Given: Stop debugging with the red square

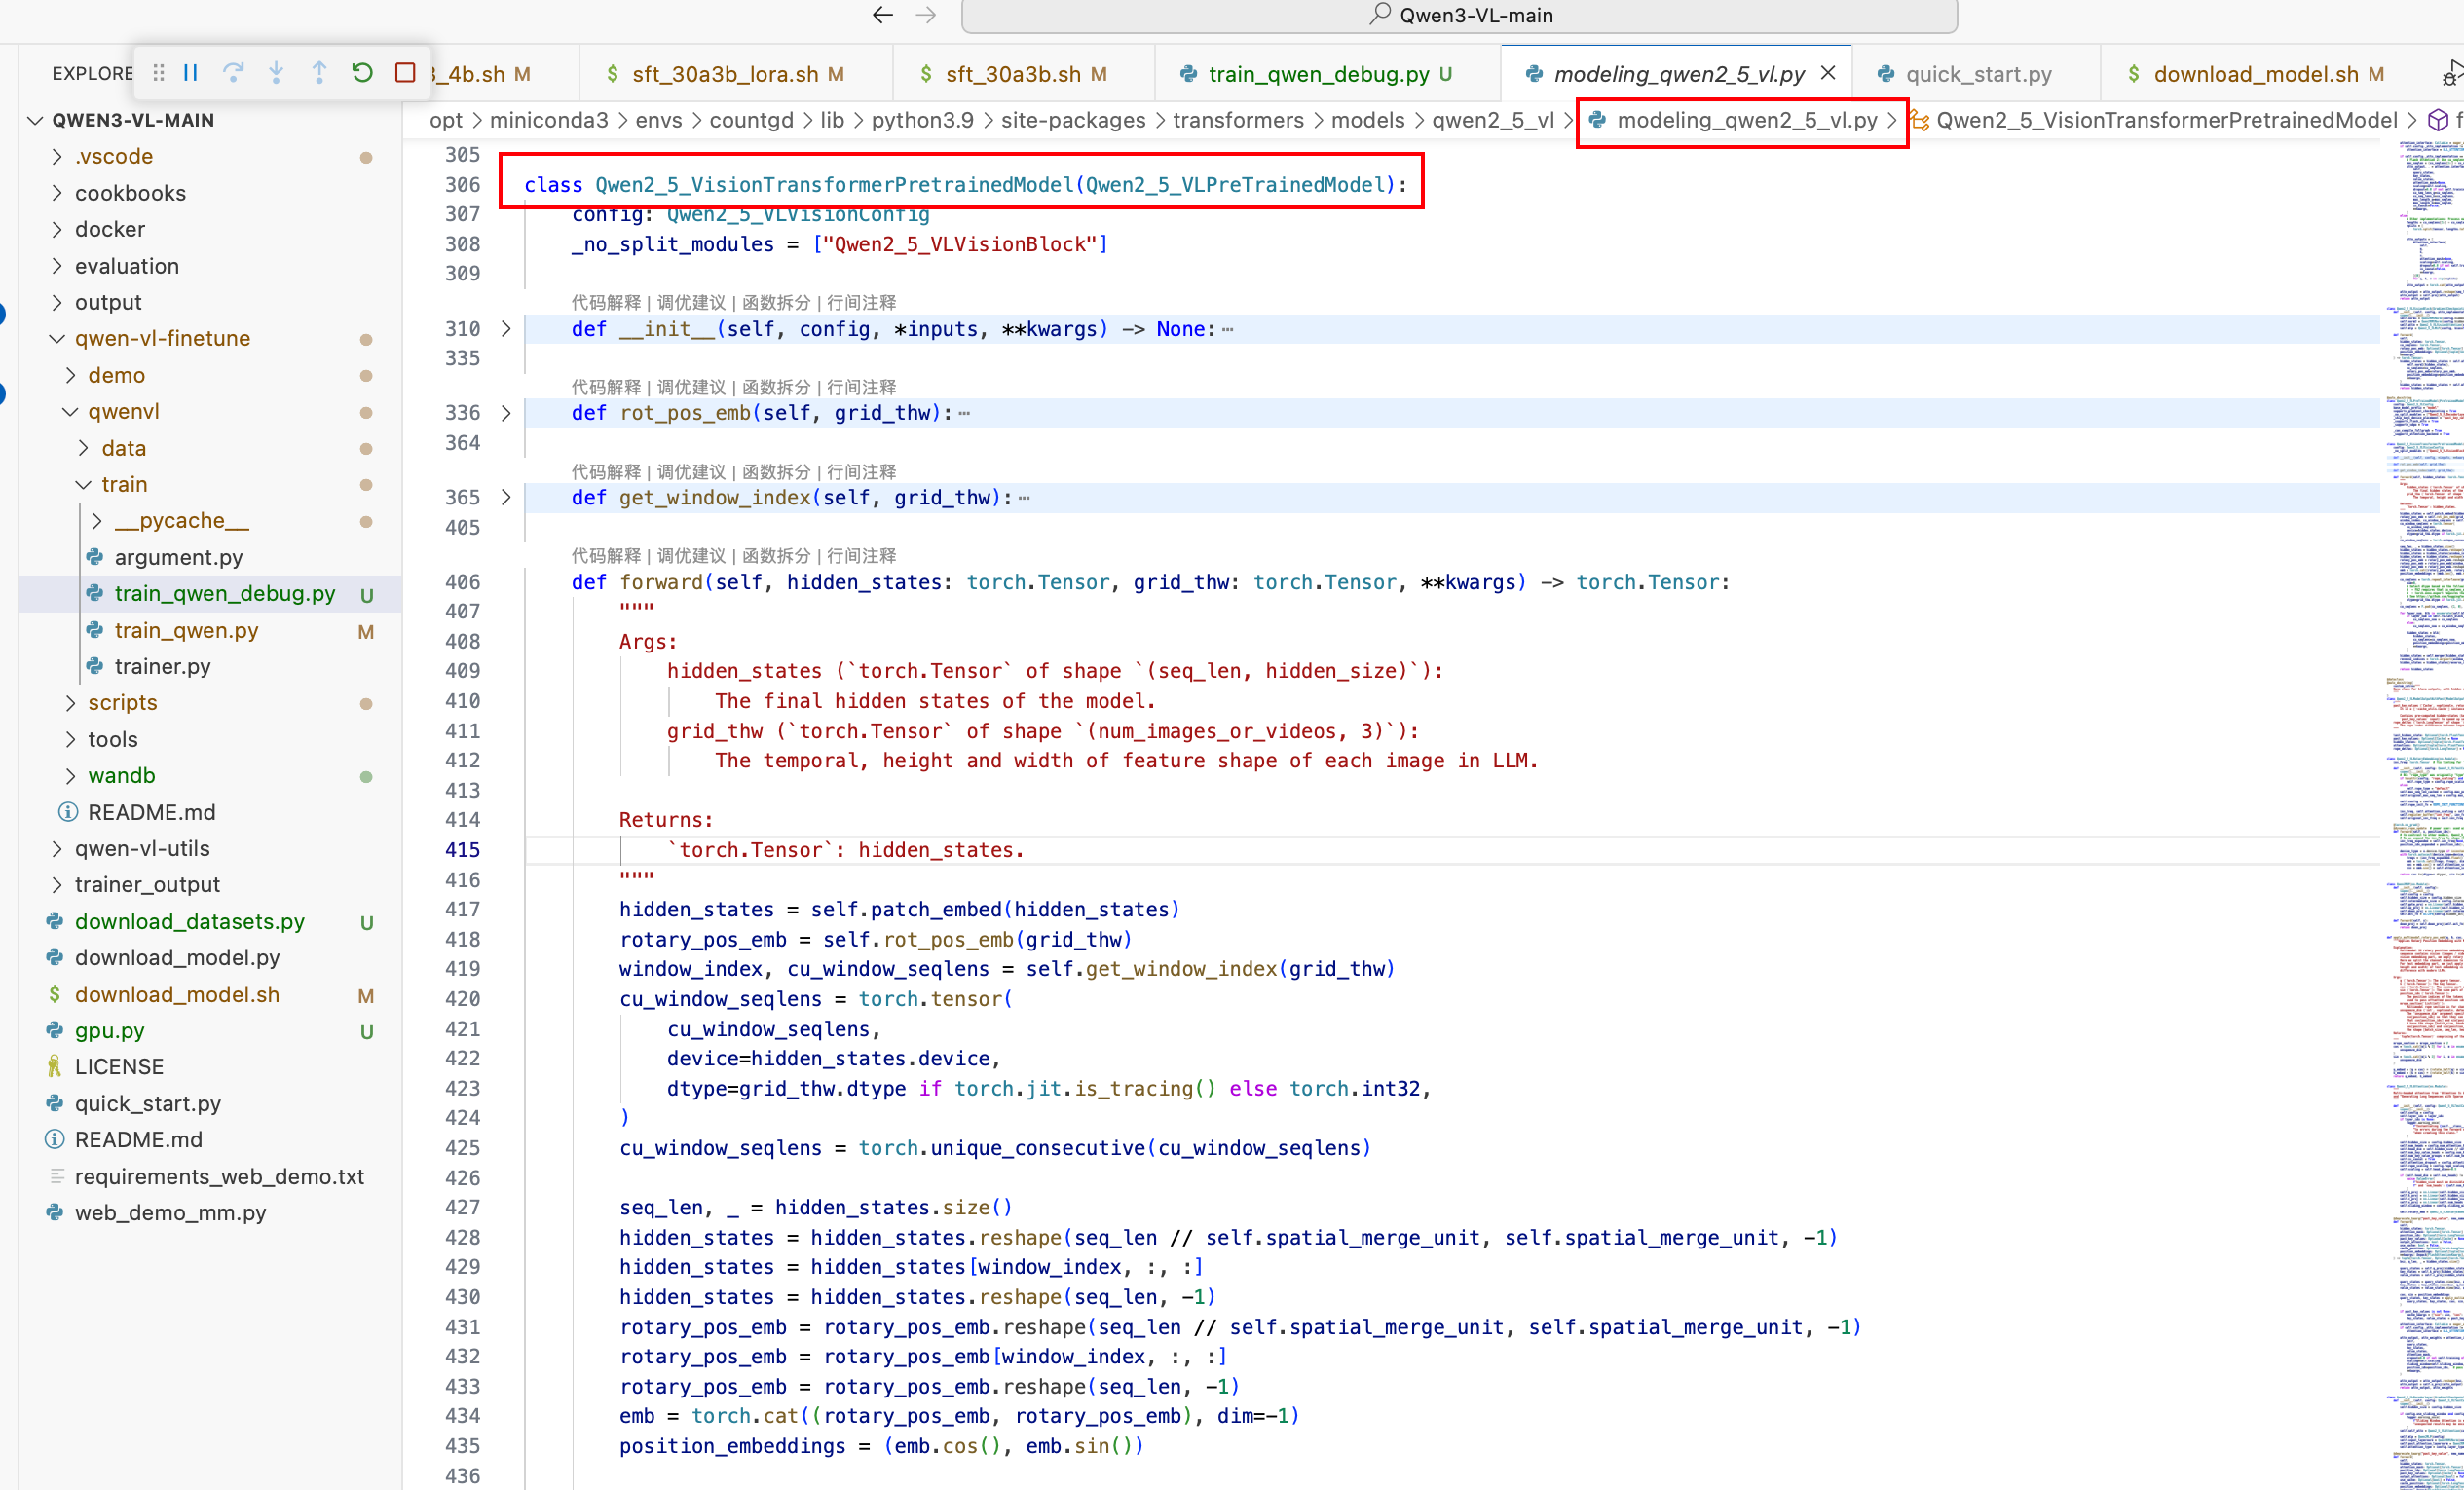Looking at the screenshot, I should tap(405, 73).
